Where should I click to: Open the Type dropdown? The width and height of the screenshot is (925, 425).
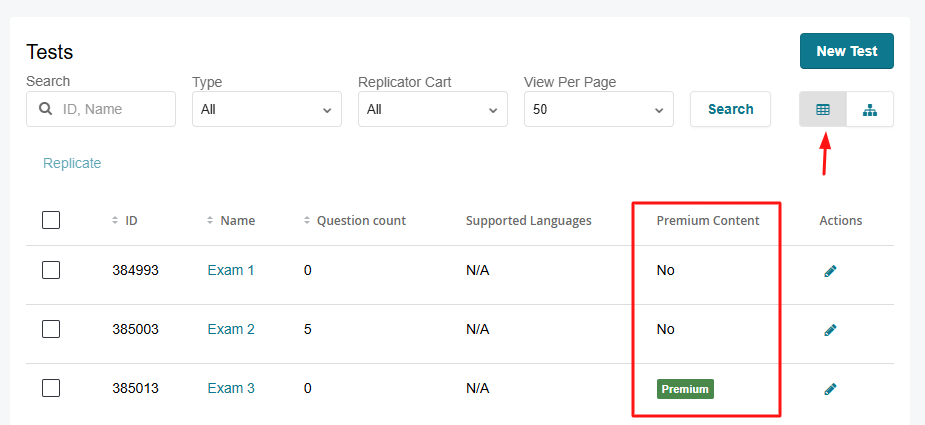point(266,109)
